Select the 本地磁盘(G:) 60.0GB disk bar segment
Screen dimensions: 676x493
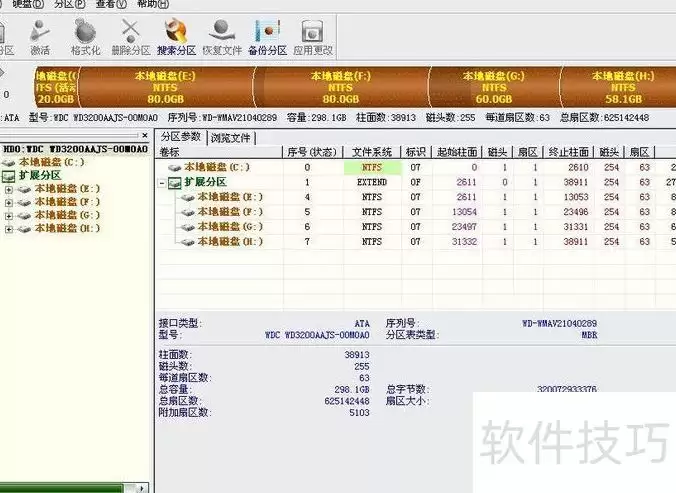(x=494, y=87)
